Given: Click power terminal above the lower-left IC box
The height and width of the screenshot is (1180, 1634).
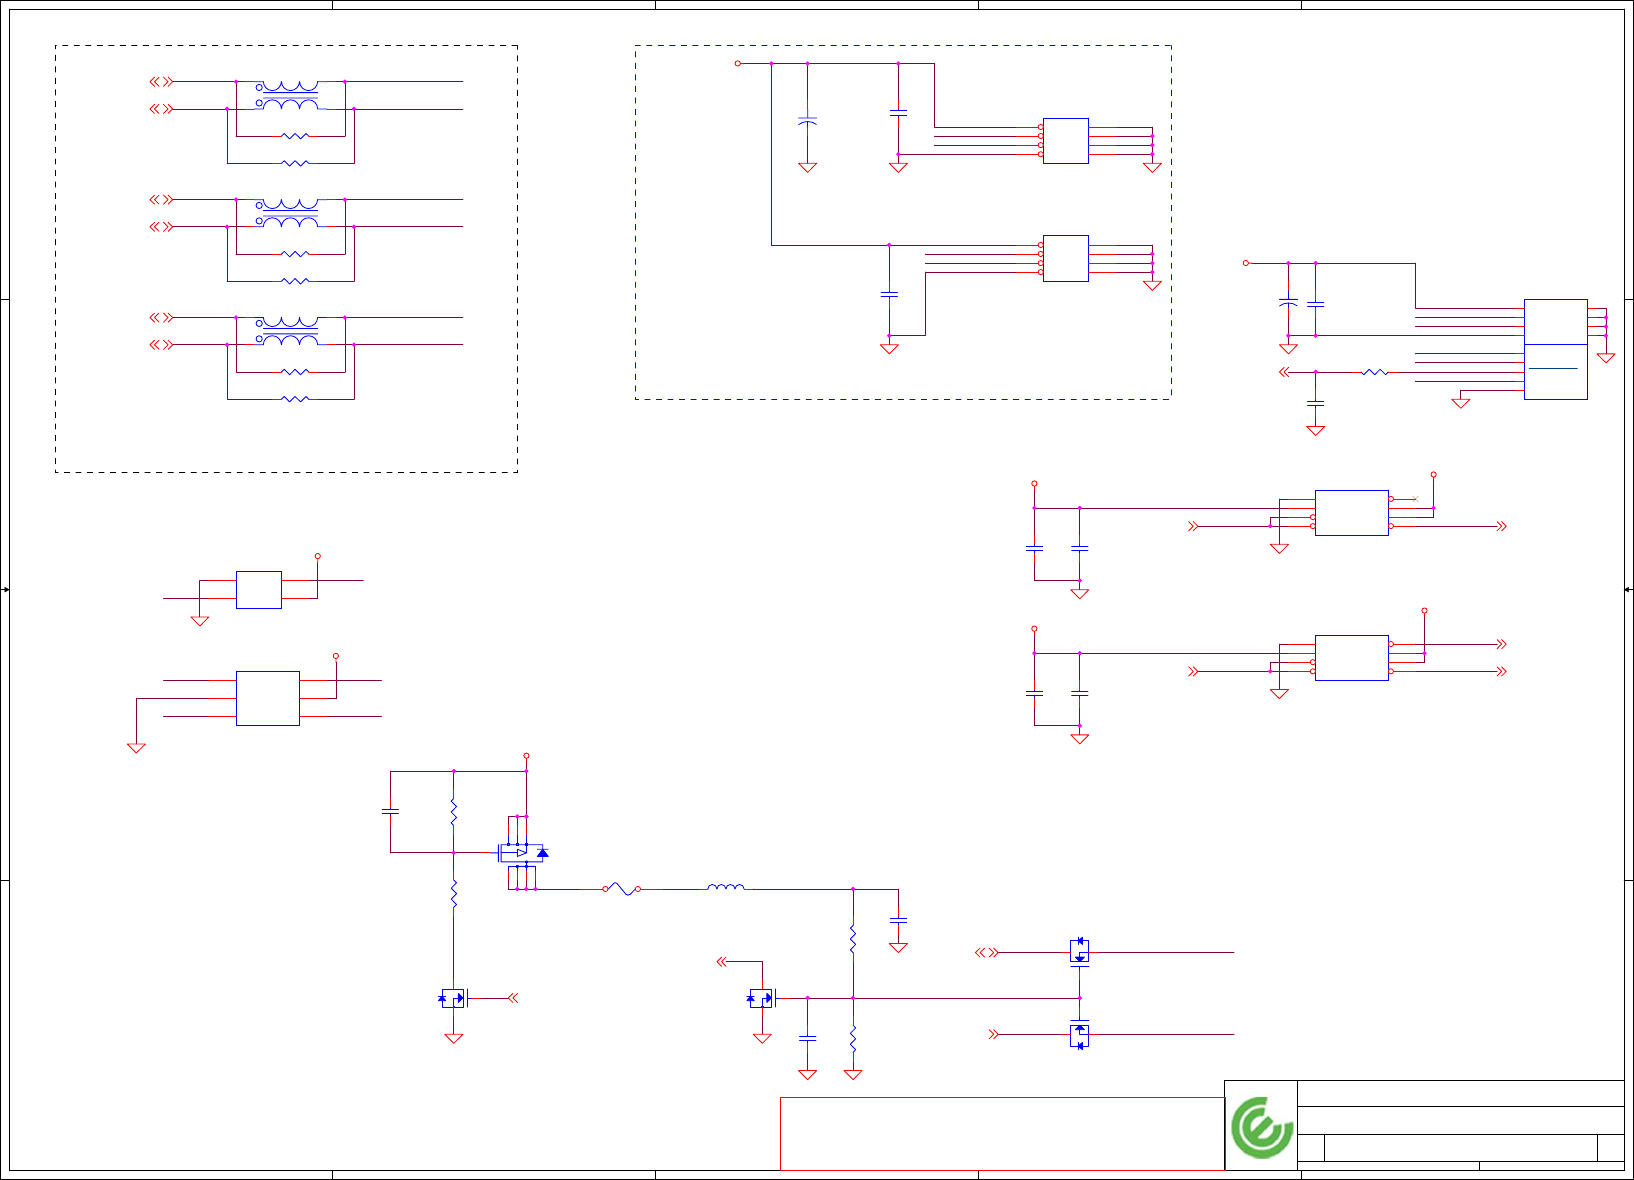Looking at the screenshot, I should [x=336, y=656].
